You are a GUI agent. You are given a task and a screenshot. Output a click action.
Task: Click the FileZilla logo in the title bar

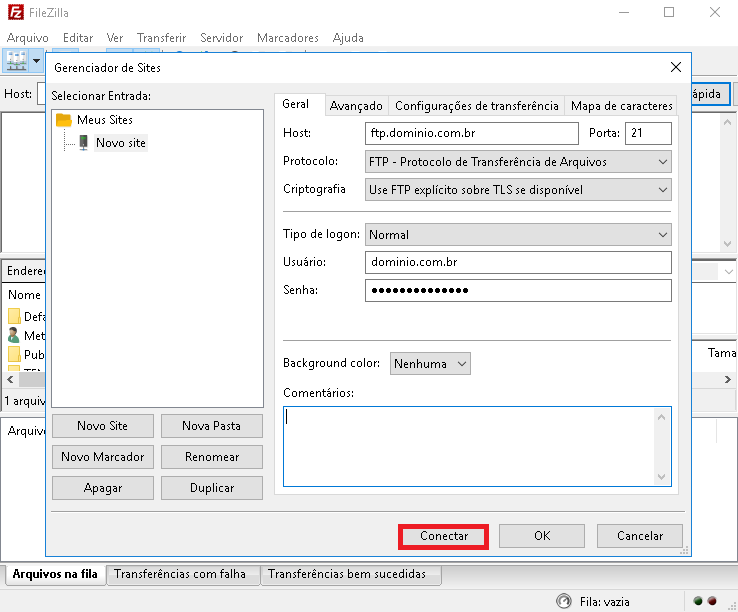(12, 13)
